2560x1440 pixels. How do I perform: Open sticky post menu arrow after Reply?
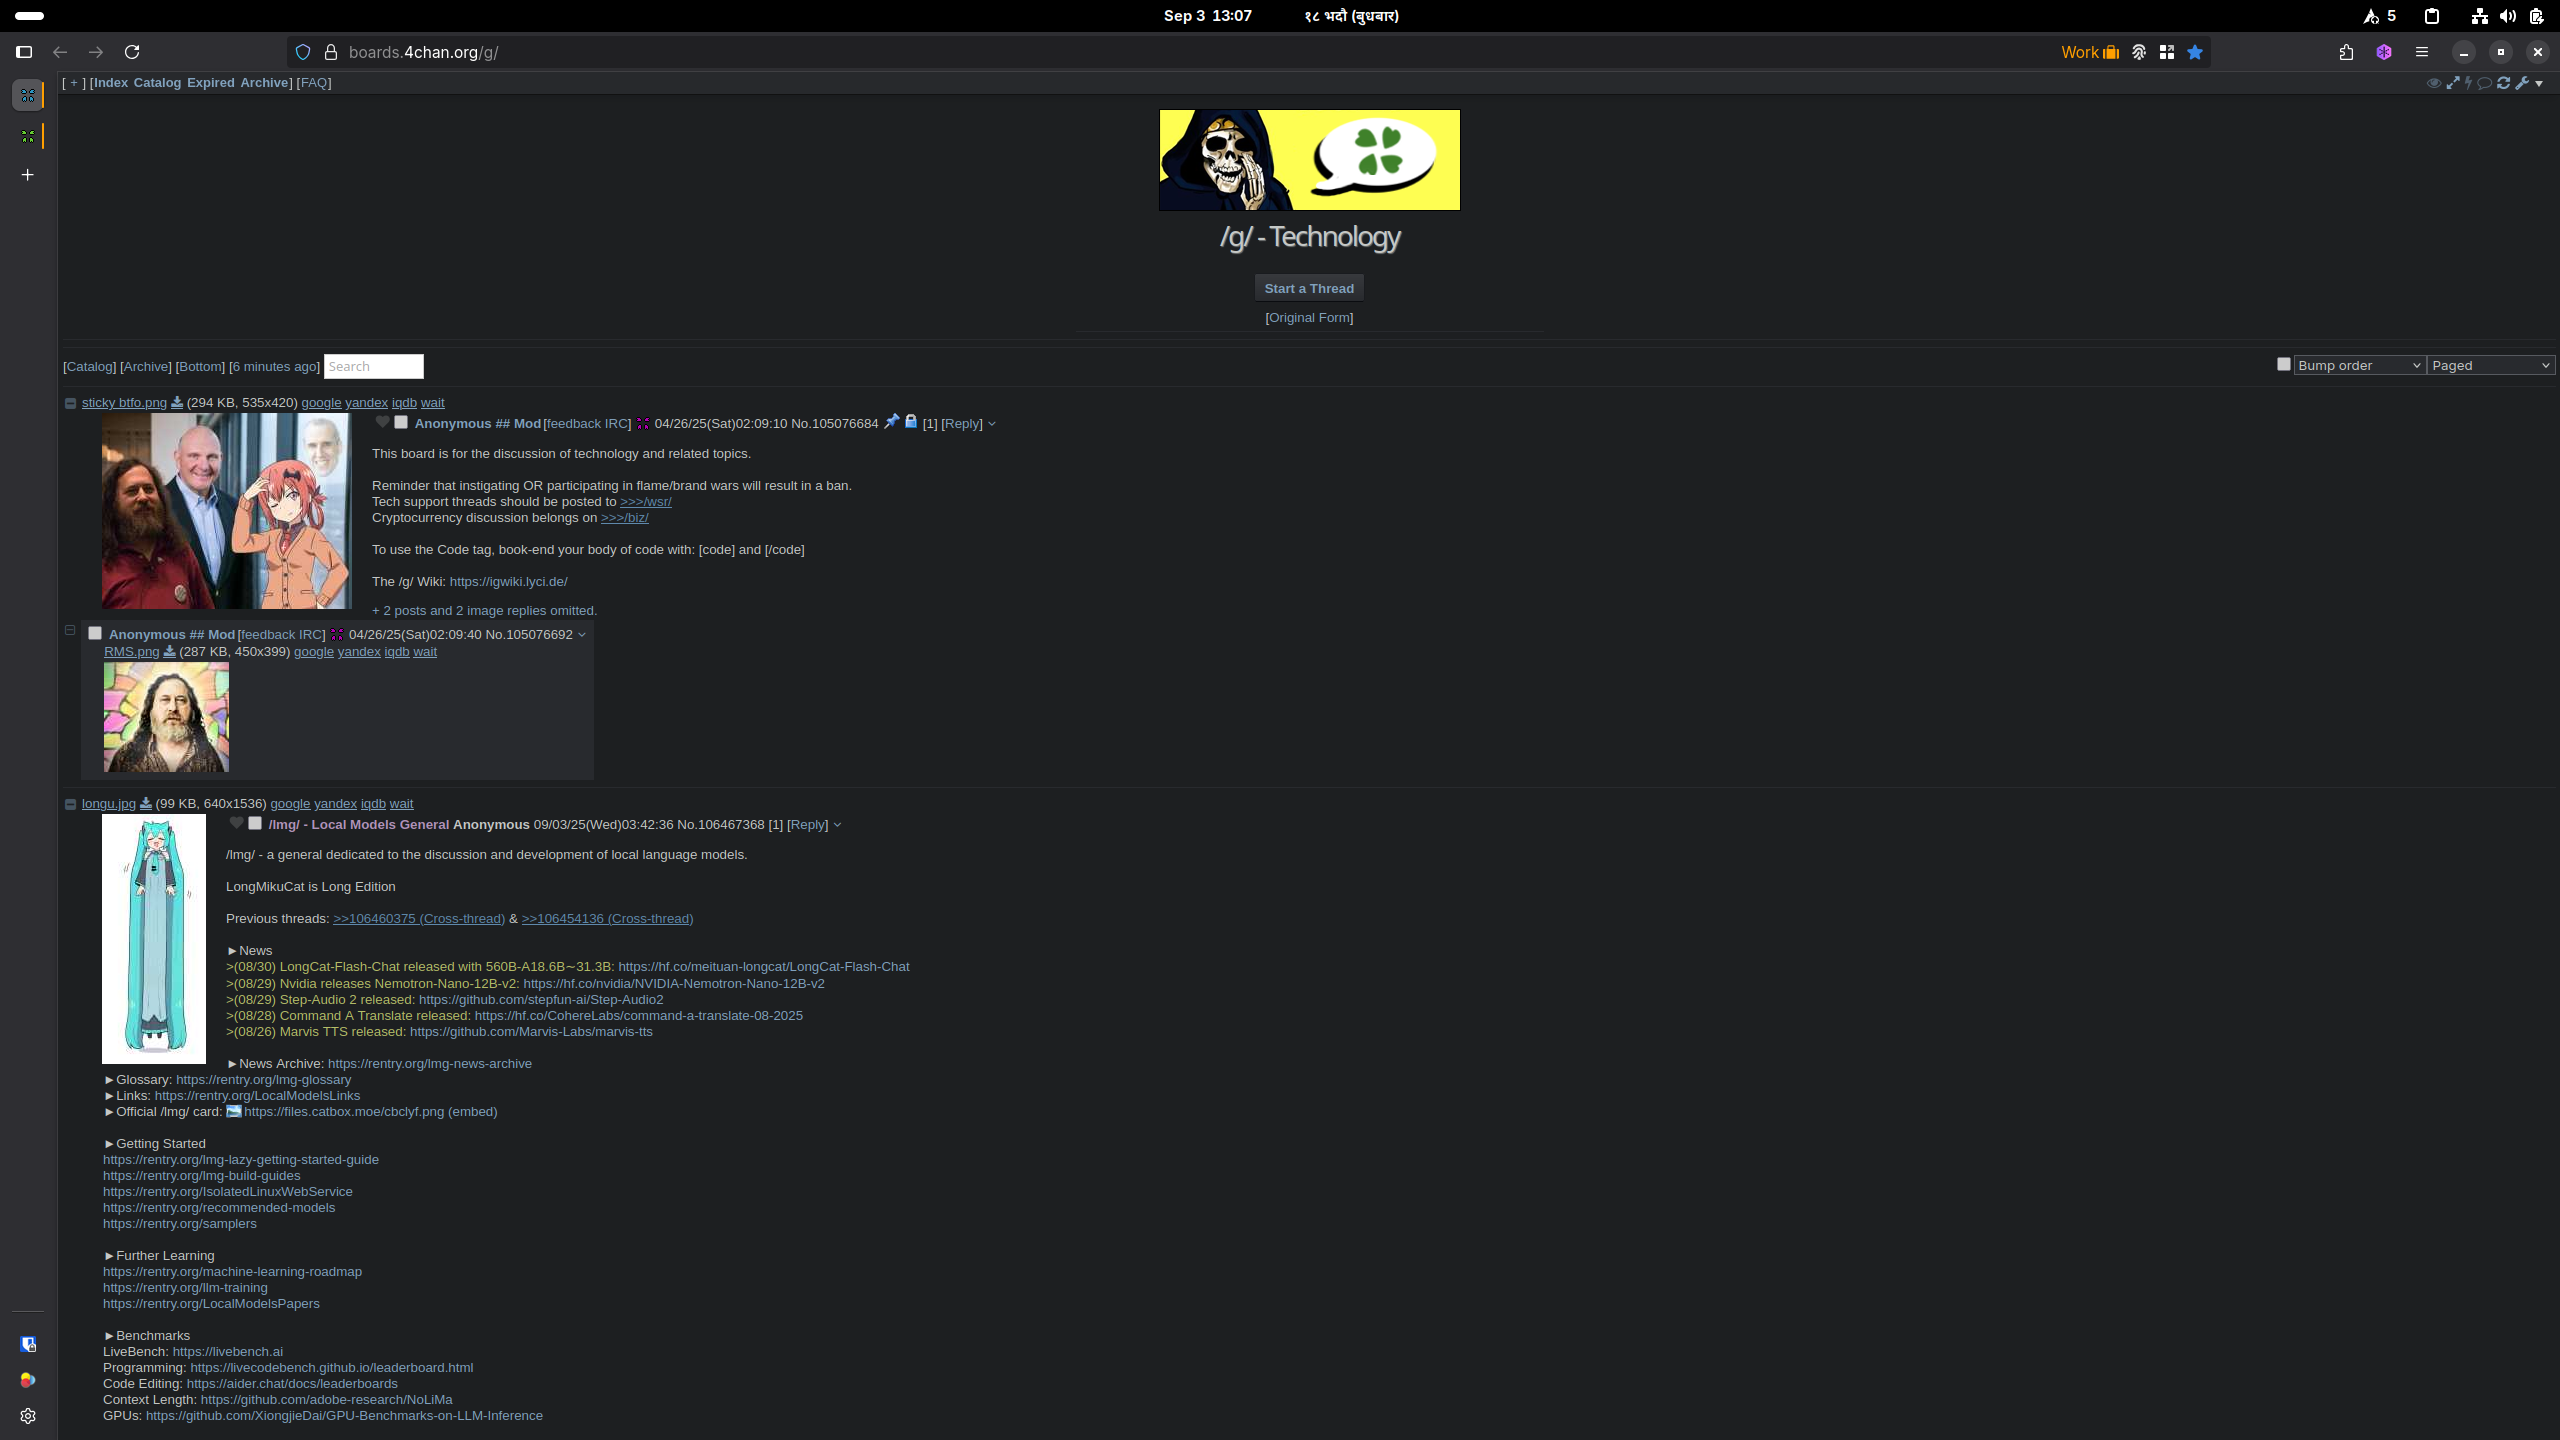pos(992,424)
